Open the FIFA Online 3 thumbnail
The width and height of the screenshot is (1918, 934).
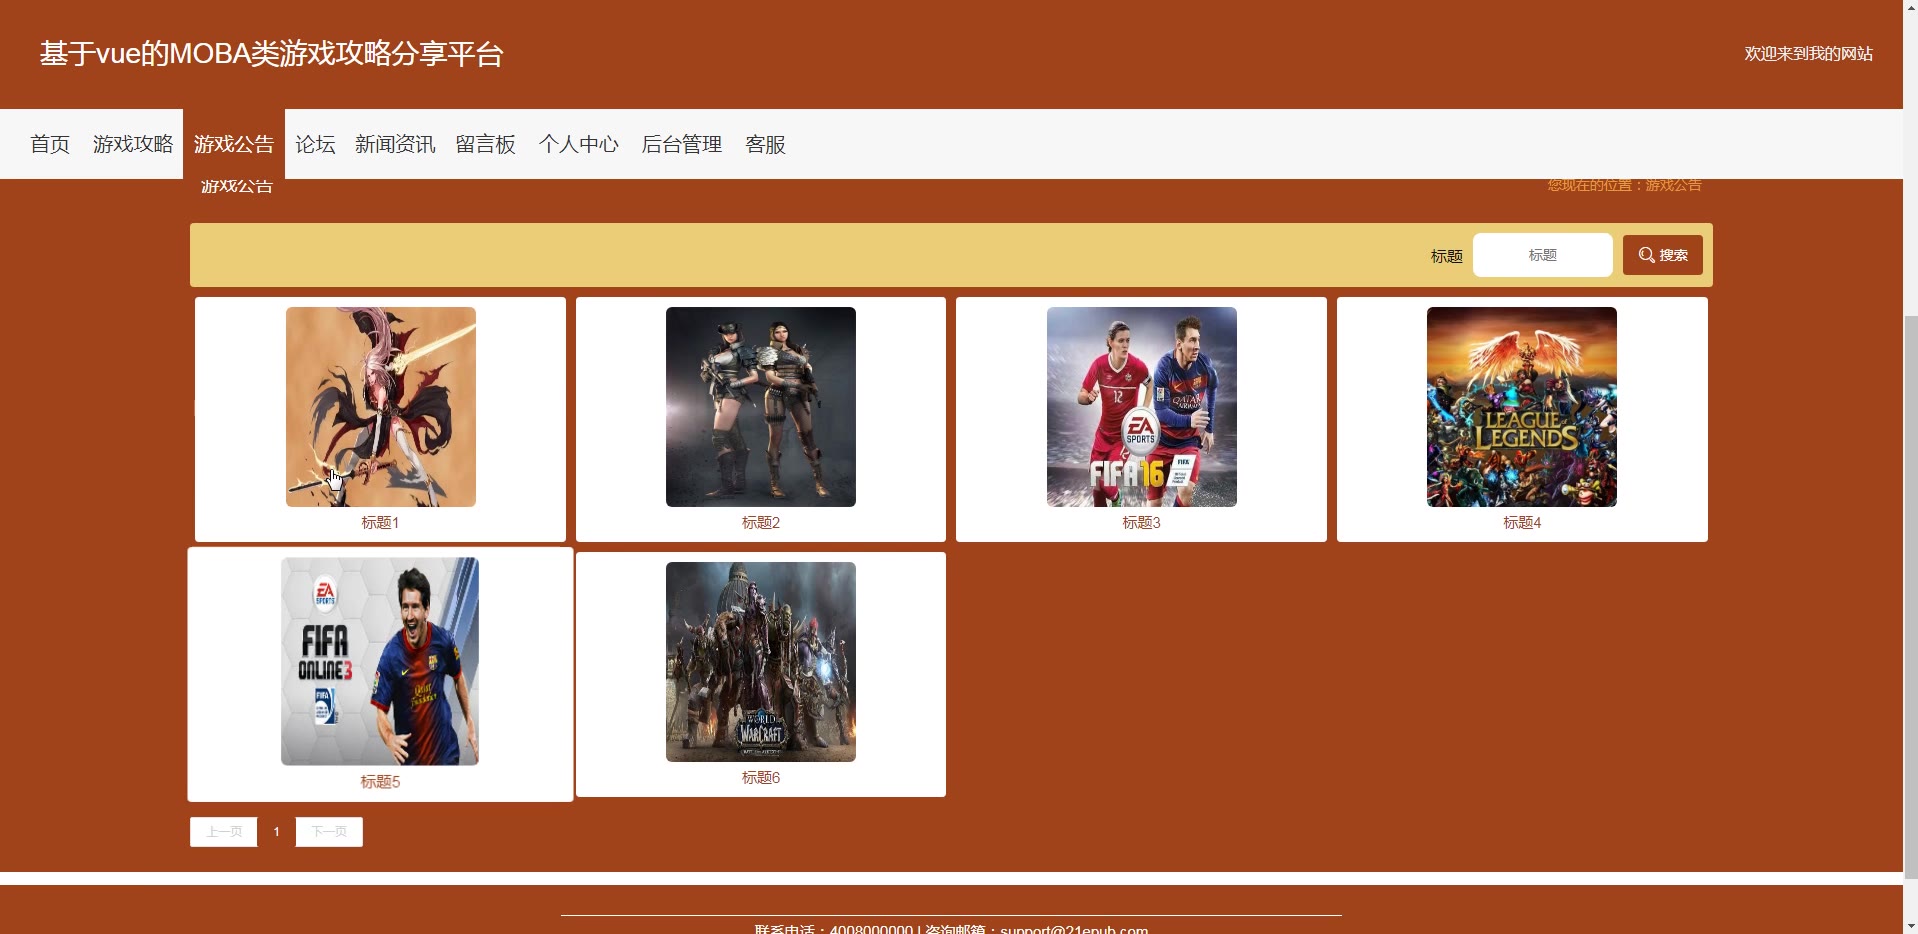(x=380, y=661)
